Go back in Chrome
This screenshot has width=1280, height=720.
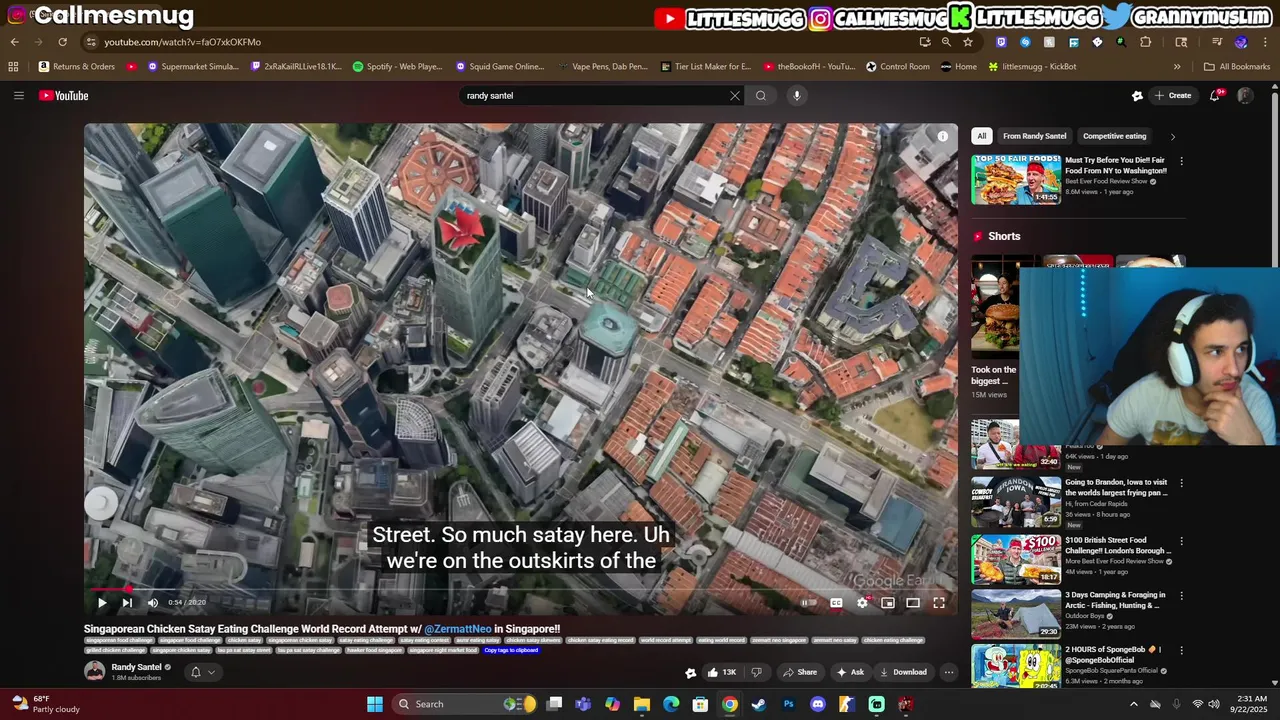pos(14,42)
